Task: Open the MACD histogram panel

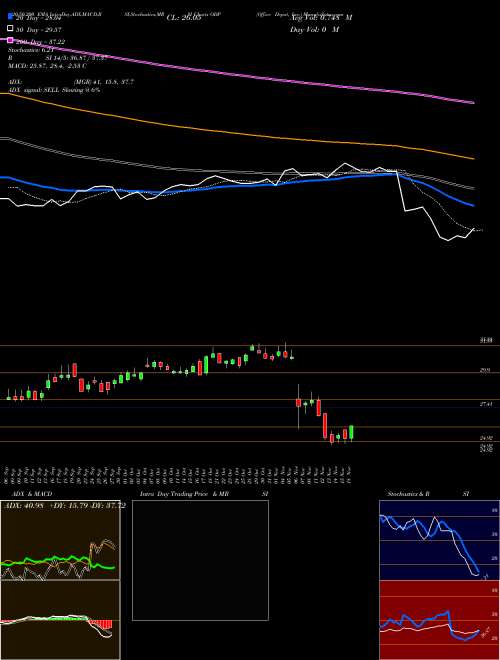Action: coord(60,620)
